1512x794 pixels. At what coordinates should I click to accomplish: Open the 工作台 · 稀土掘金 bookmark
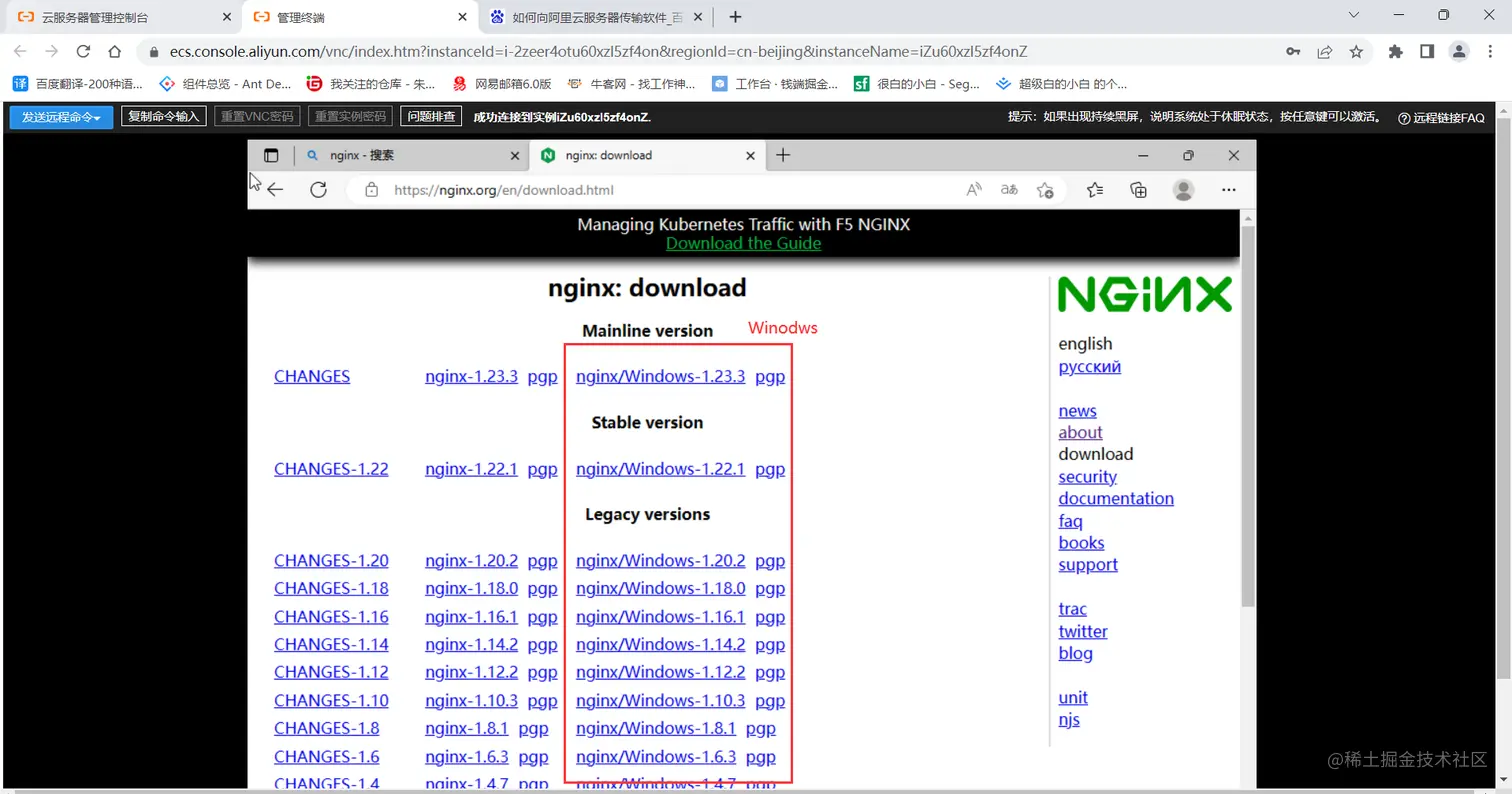coord(775,84)
